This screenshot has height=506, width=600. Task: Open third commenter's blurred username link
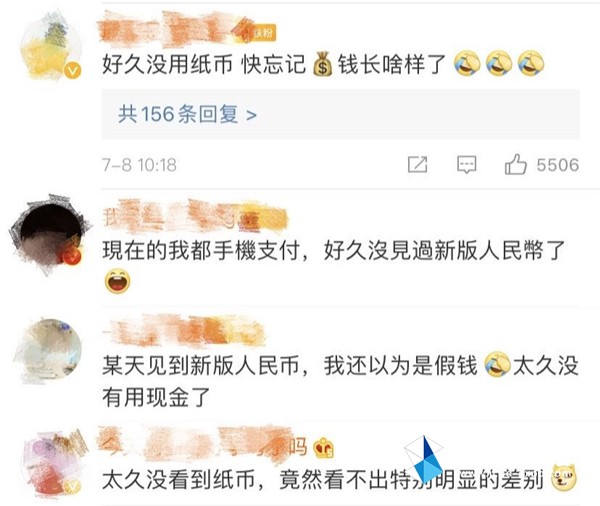[x=184, y=330]
